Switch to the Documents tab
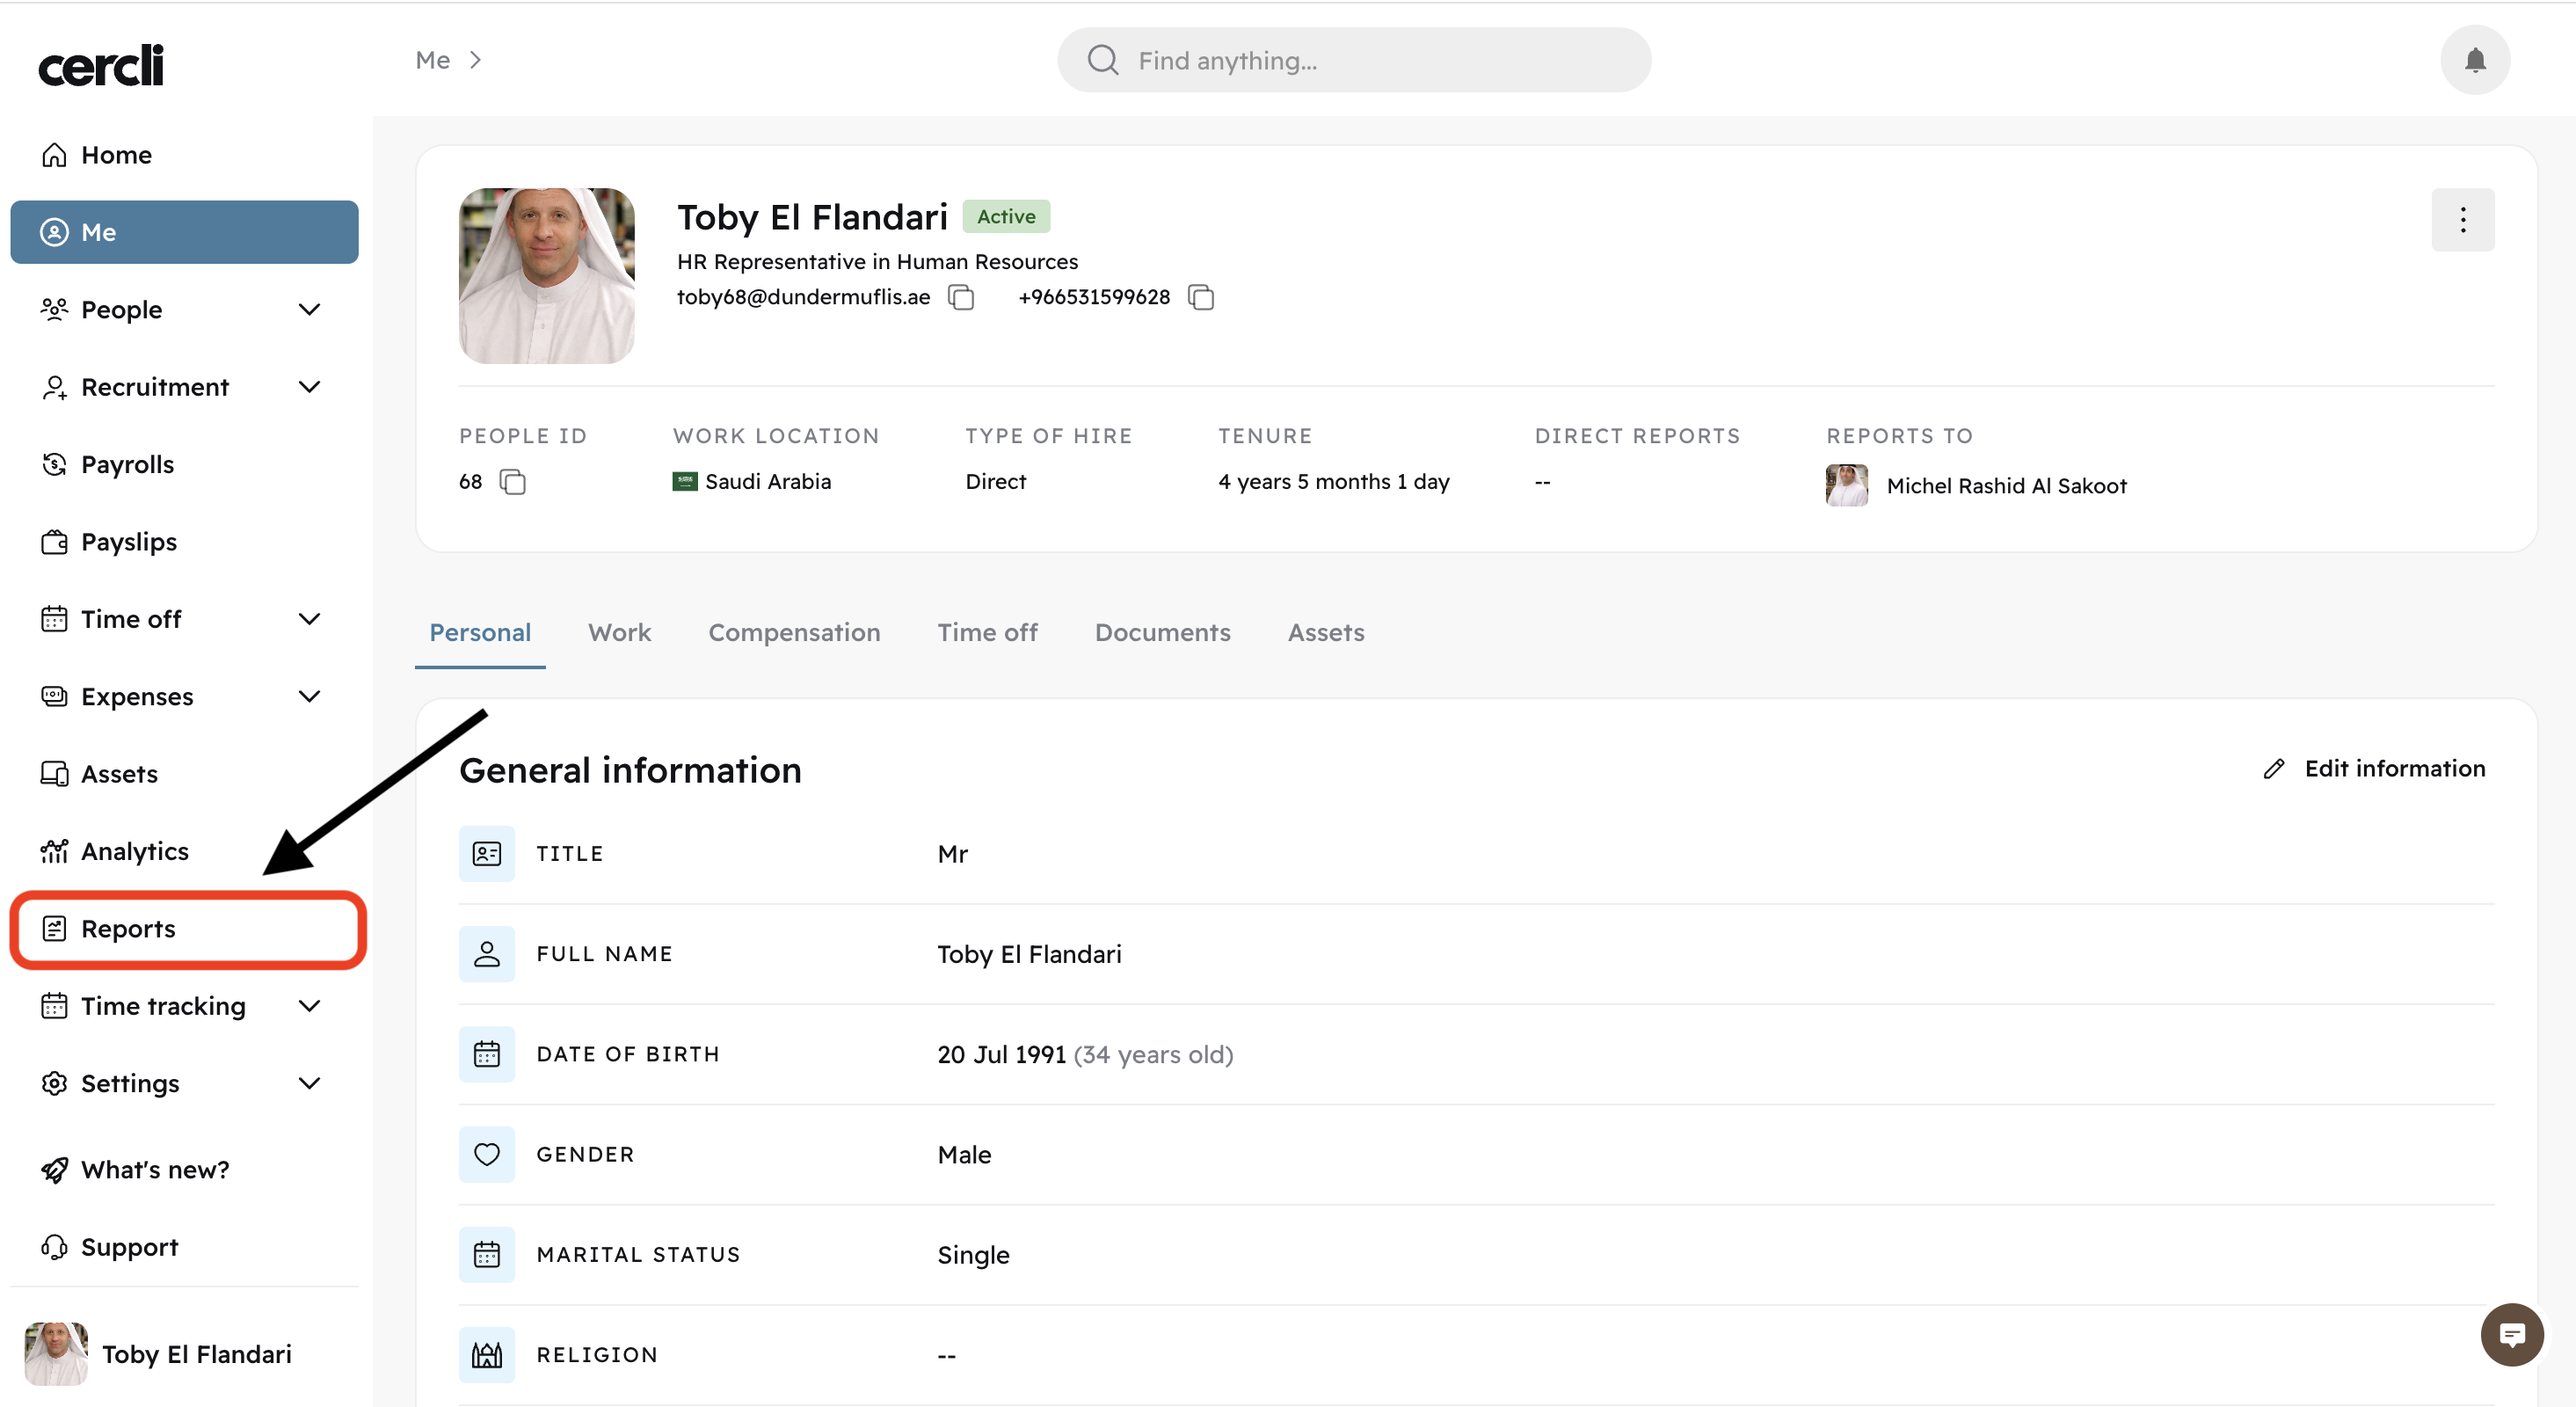This screenshot has height=1407, width=2576. click(x=1162, y=632)
